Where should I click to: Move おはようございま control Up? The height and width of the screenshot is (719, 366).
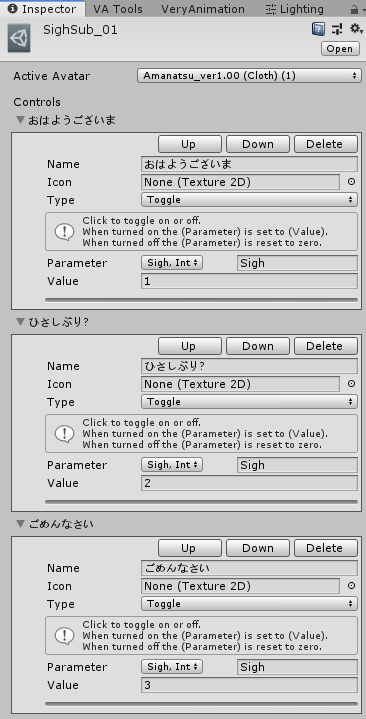click(x=189, y=144)
